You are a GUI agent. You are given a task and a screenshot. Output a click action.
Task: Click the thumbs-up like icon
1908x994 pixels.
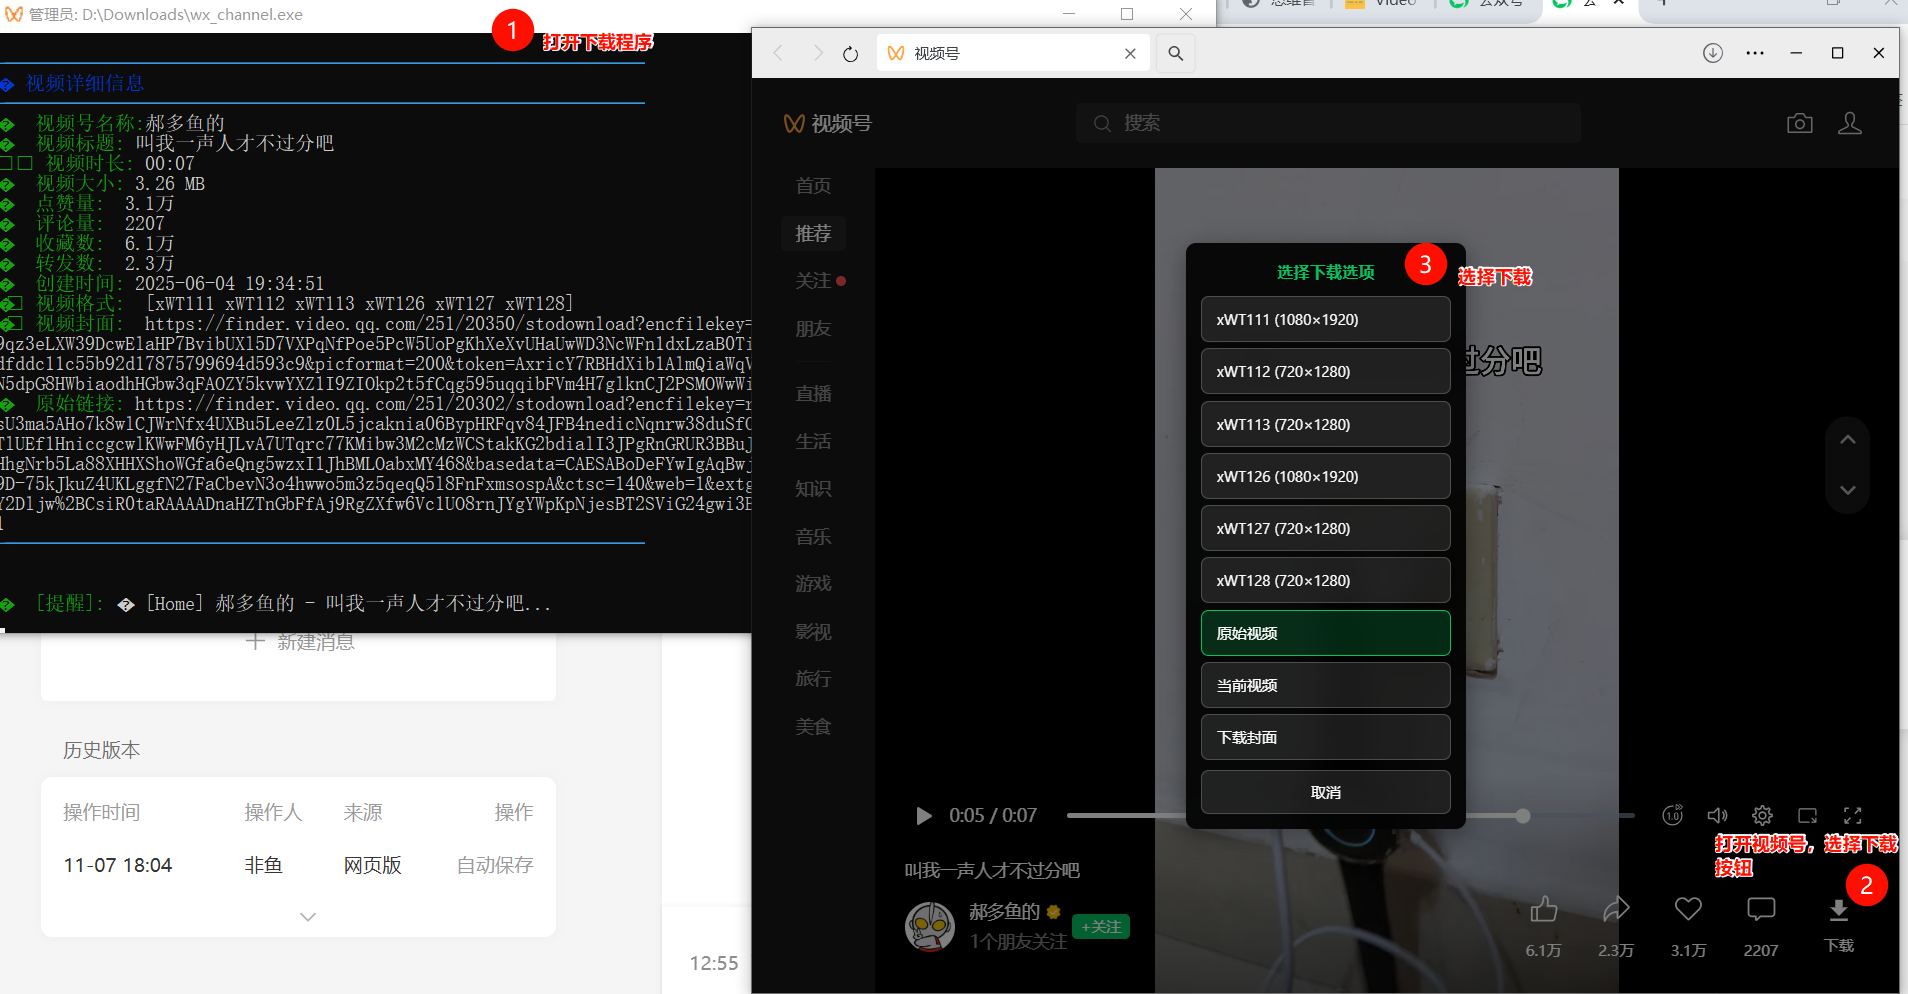click(1543, 909)
